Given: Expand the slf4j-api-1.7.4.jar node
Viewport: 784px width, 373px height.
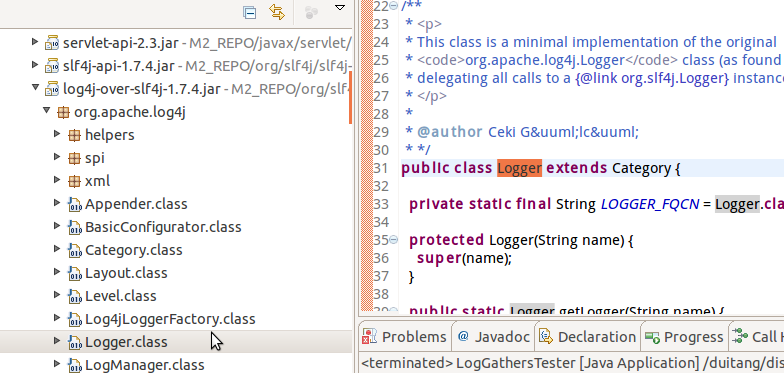Looking at the screenshot, I should coord(34,64).
